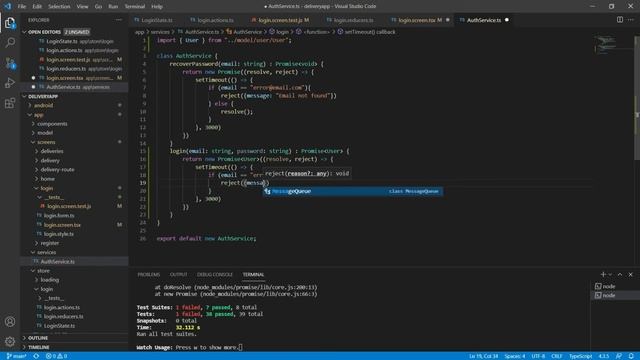Viewport: 640px width, 360px height.
Task: Open launch profile dropdown next to new terminal
Action: (610, 275)
